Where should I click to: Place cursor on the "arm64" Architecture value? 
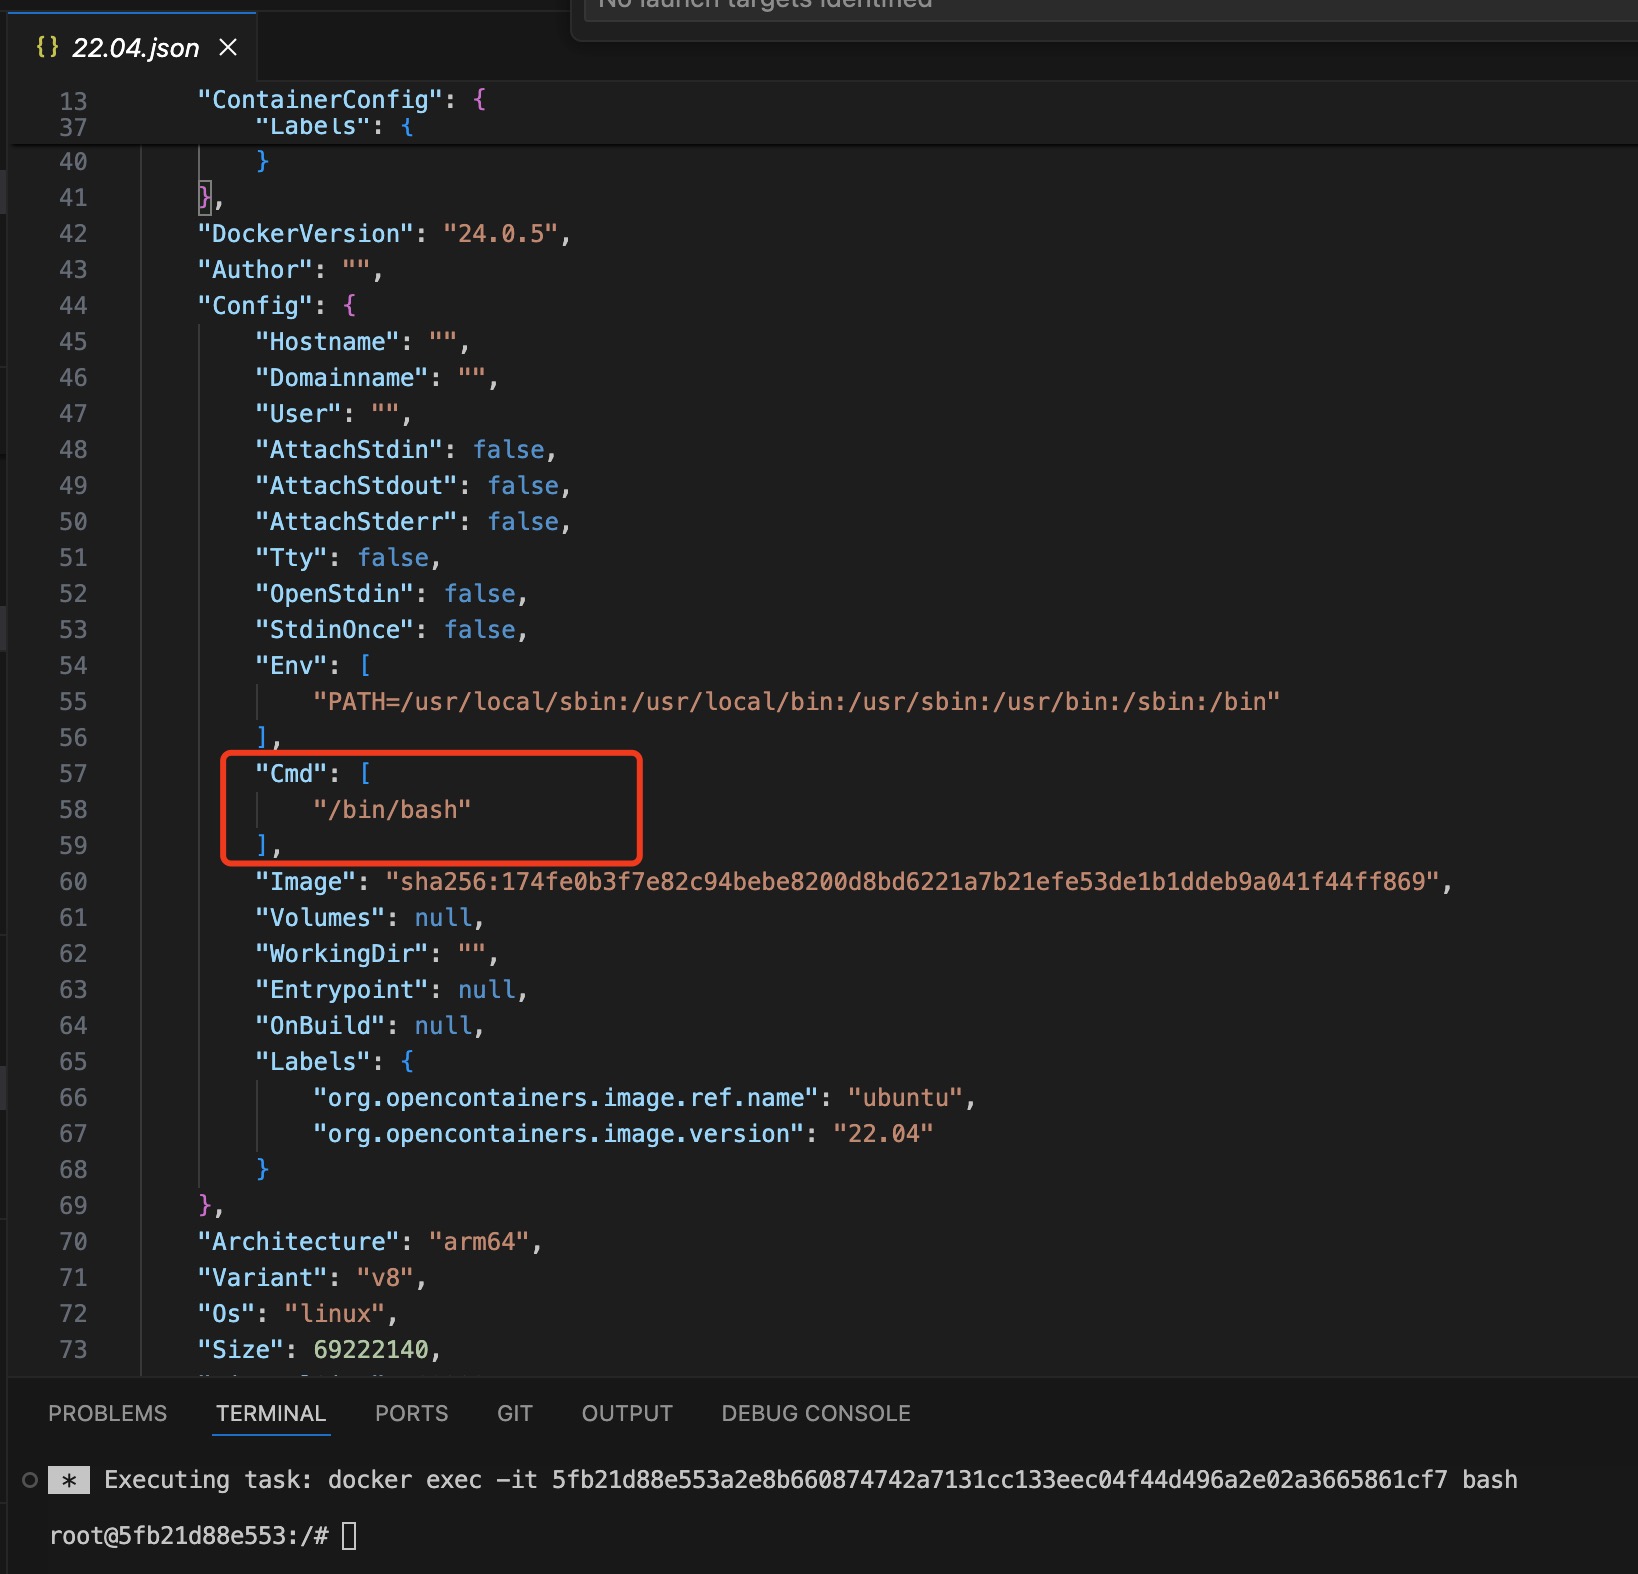coord(479,1242)
